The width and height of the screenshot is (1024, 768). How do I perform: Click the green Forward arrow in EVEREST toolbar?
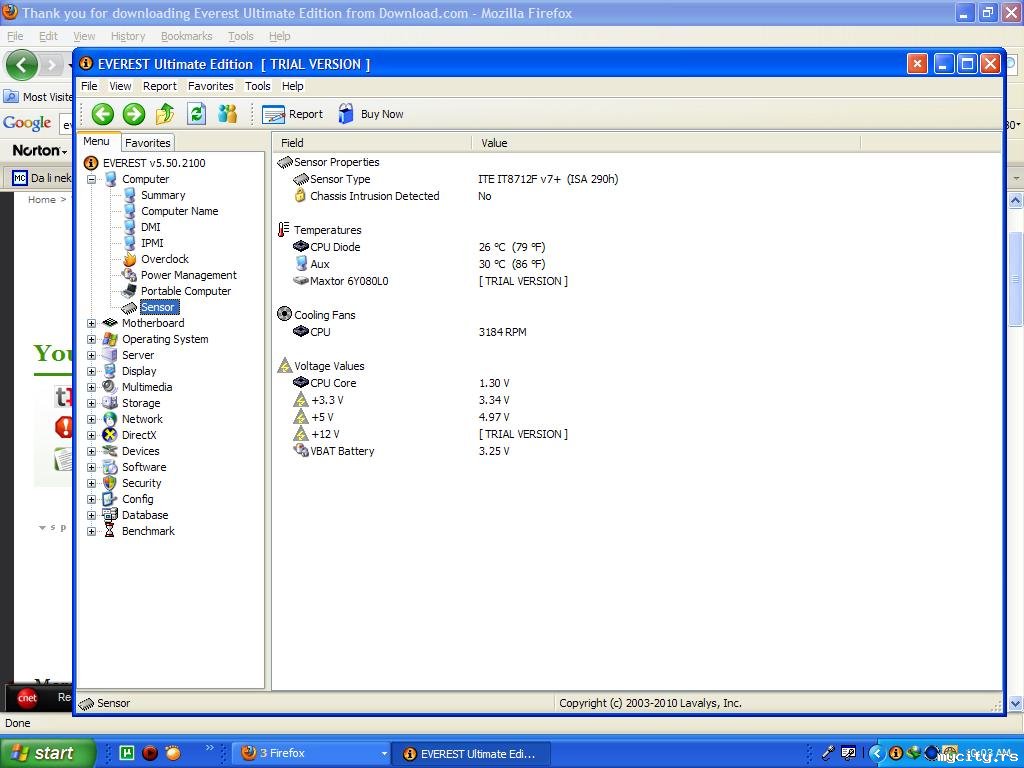[134, 114]
